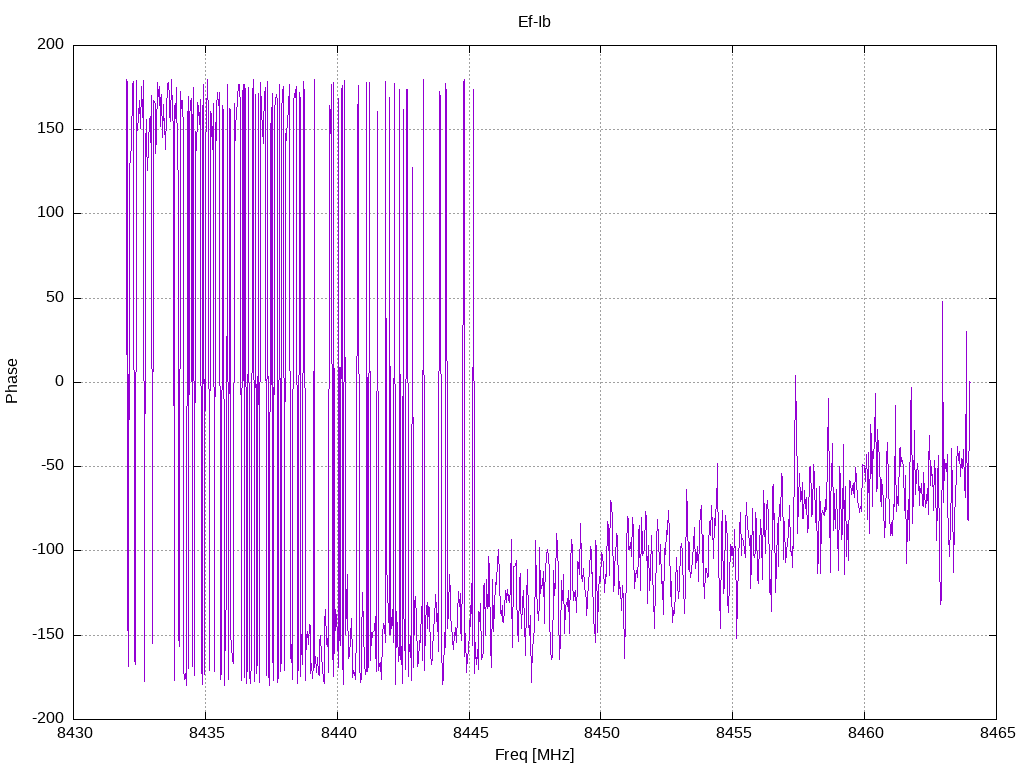Screen dimensions: 1024x768
Task: Click the plot title Ef-Ib
Action: tap(534, 22)
